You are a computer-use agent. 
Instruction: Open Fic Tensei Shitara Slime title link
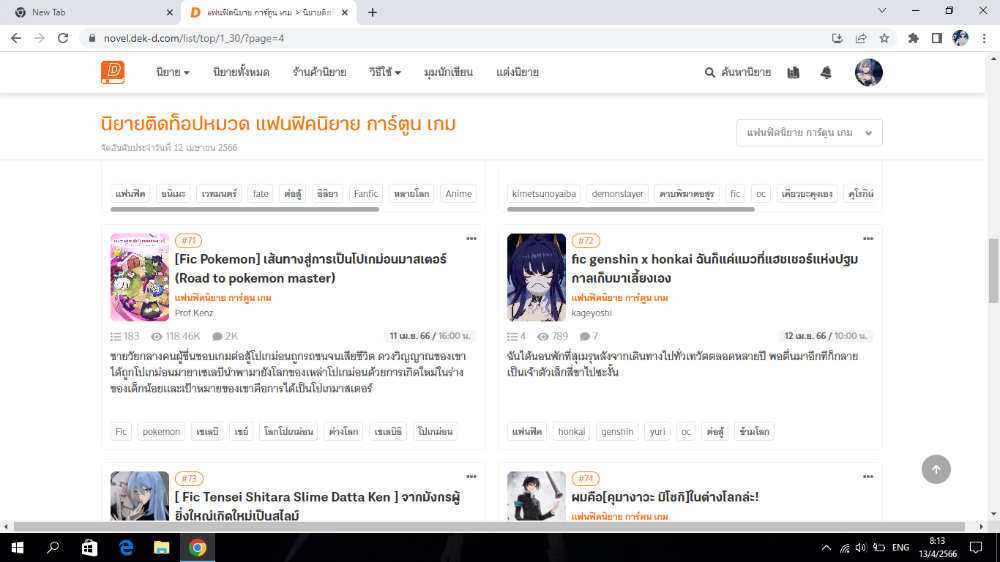(317, 506)
